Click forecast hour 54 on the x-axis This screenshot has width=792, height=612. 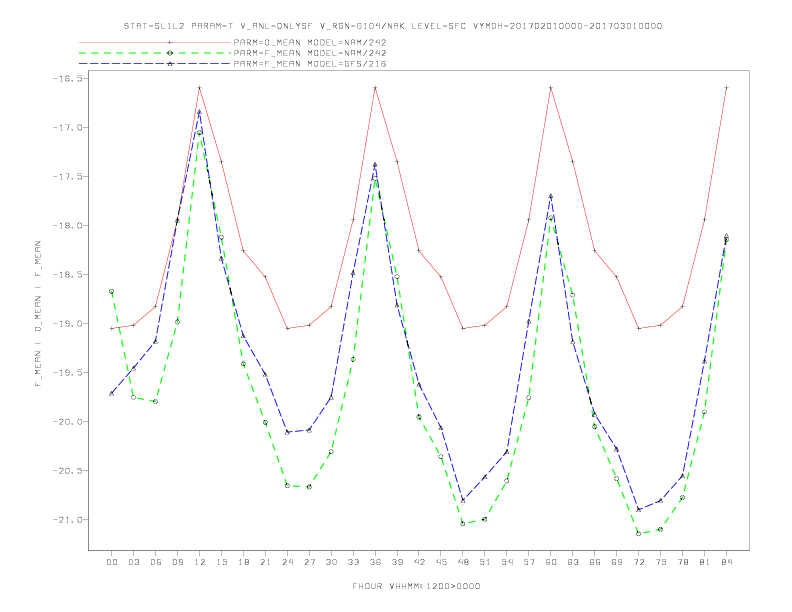507,562
